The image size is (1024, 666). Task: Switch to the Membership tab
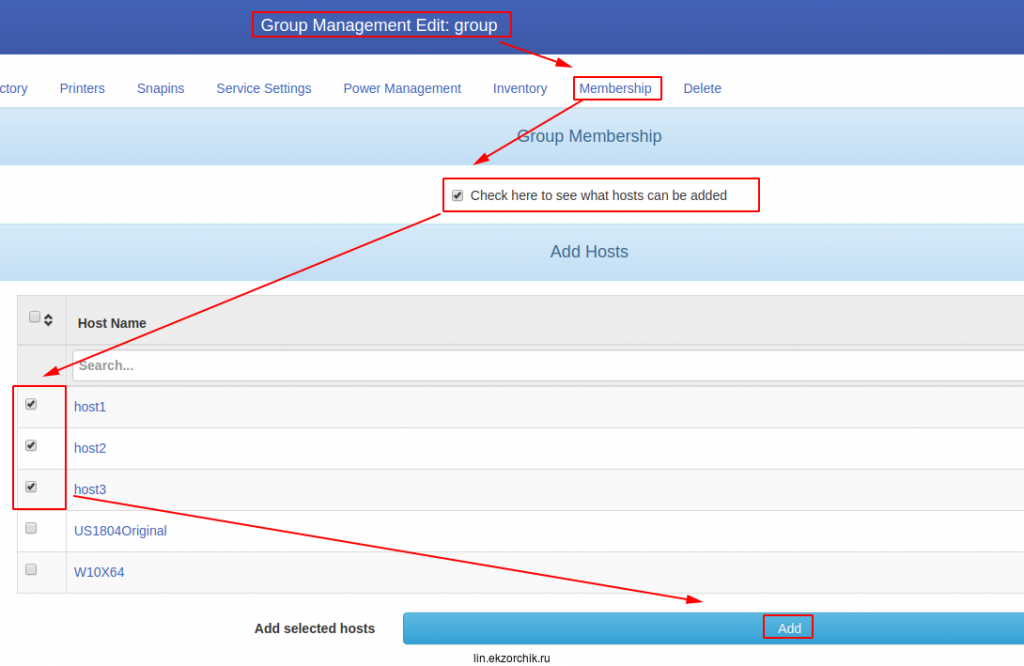615,88
